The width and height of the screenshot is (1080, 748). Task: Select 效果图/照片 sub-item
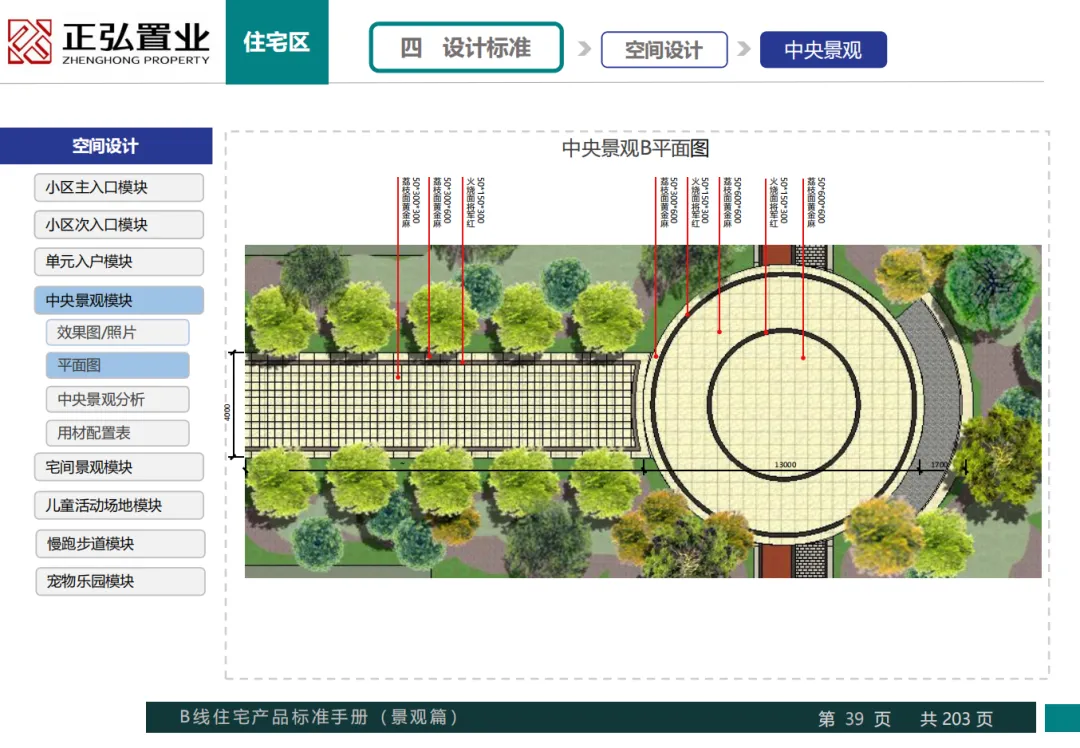tap(118, 332)
